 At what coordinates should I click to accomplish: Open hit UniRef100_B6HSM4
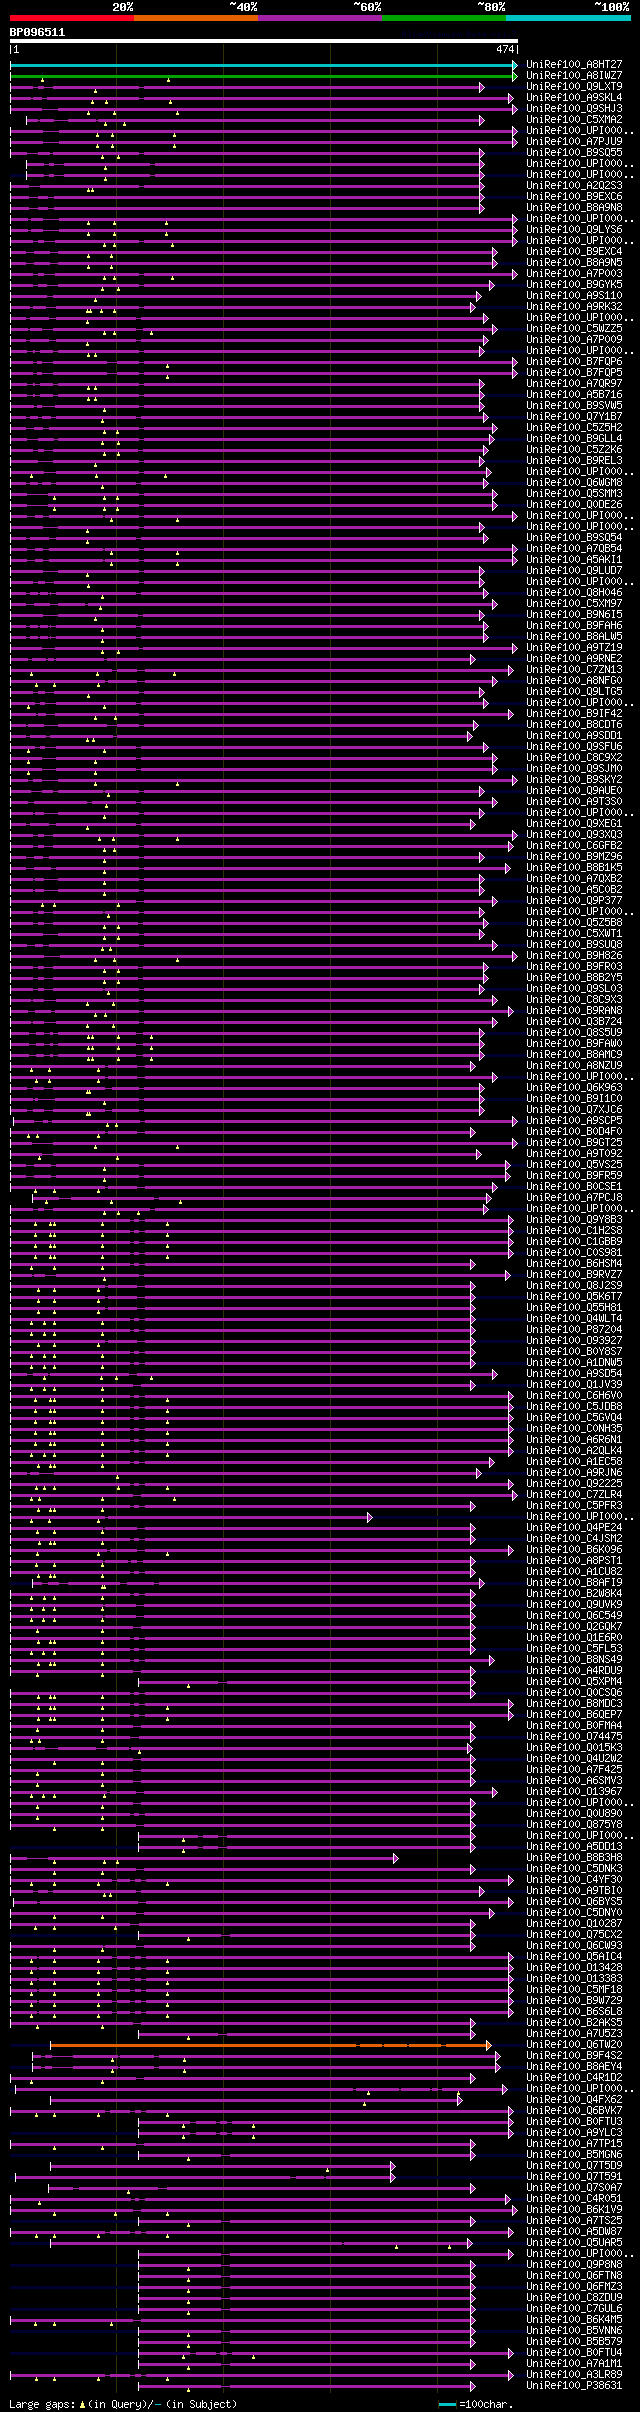coord(574,1264)
